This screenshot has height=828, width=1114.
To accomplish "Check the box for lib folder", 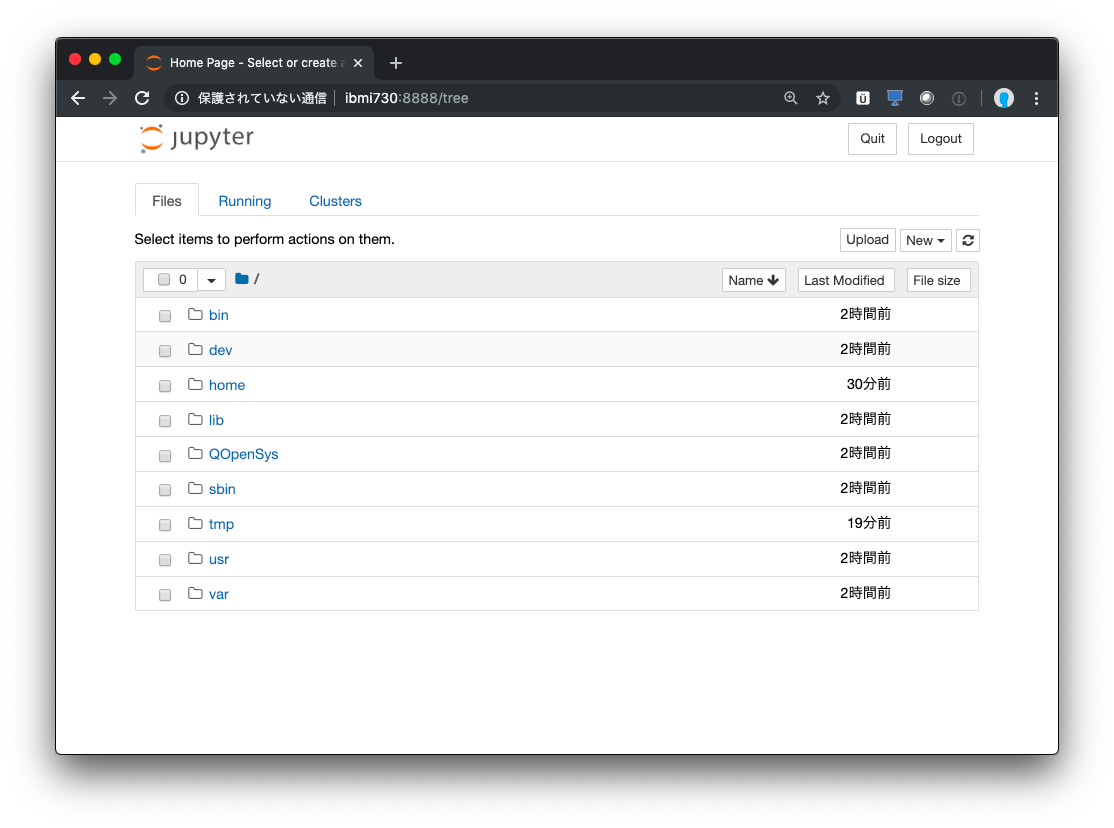I will point(165,420).
